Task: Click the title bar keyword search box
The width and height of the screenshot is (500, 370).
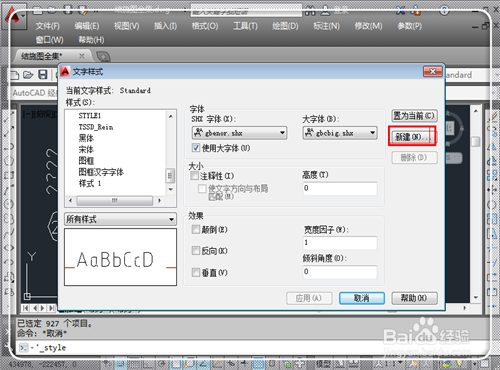Action: point(246,11)
